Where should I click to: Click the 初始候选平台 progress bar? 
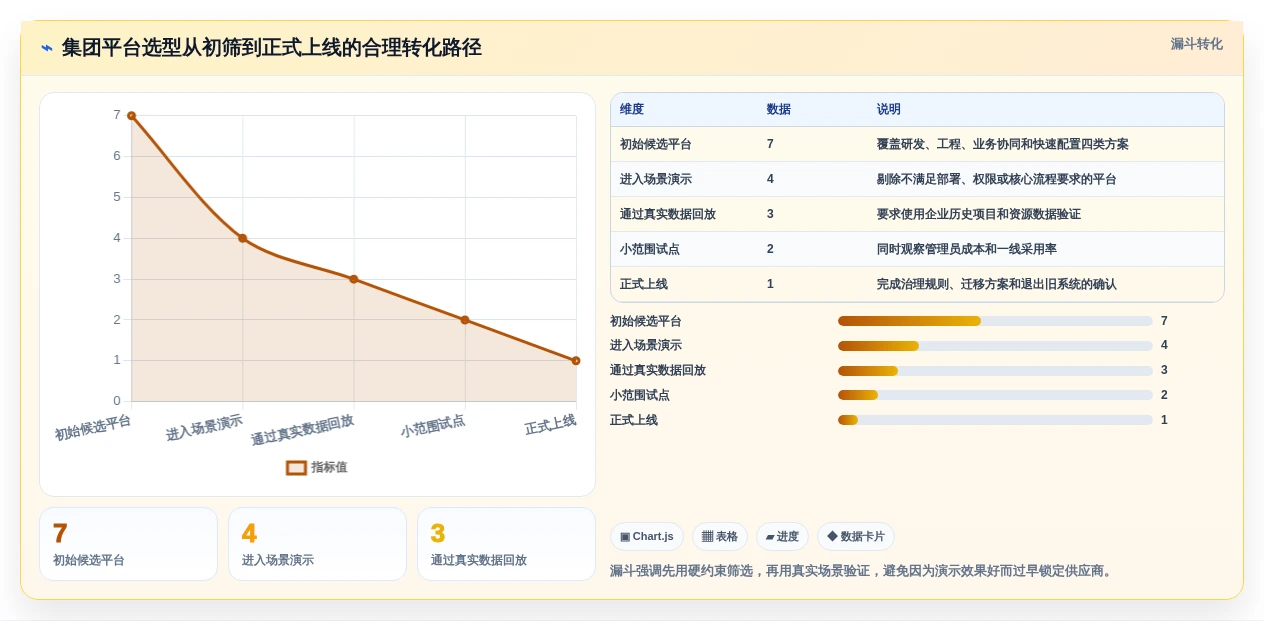(995, 321)
